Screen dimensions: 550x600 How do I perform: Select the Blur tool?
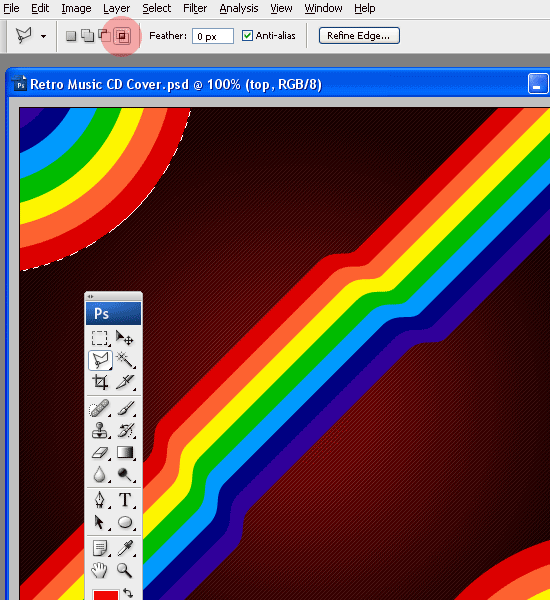click(100, 475)
